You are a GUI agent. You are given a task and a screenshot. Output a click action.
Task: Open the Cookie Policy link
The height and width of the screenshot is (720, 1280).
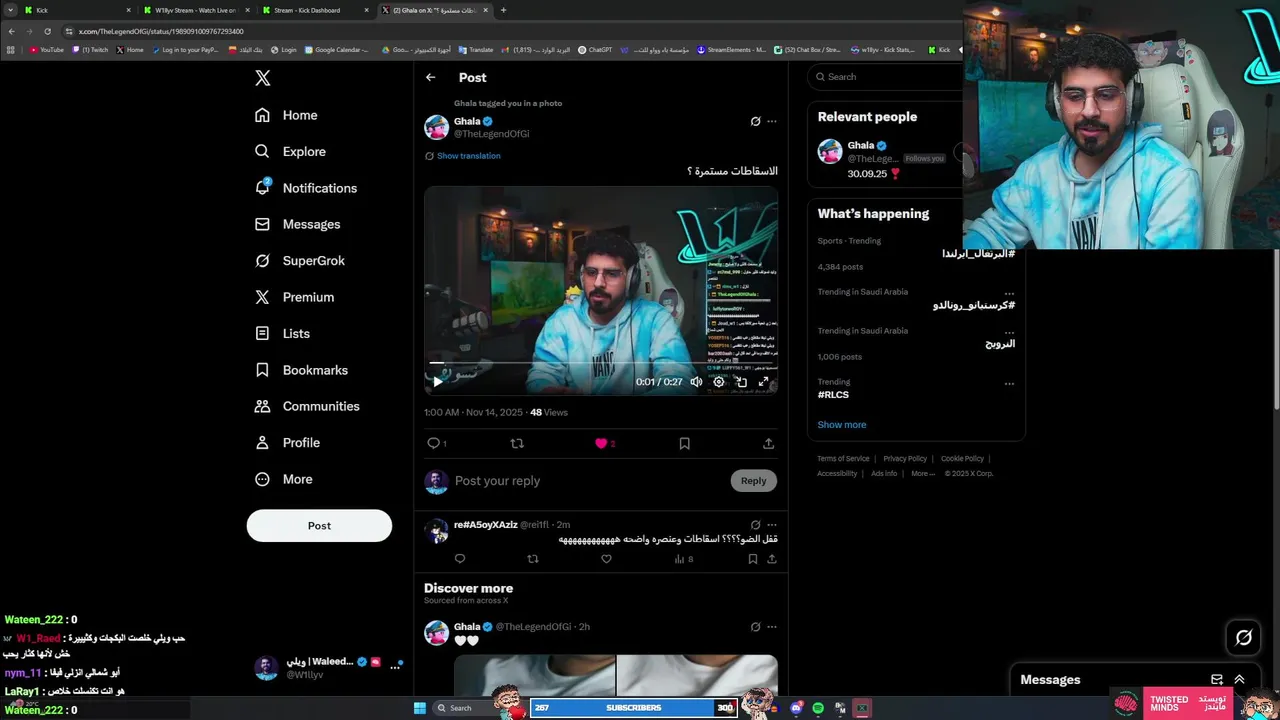pyautogui.click(x=962, y=459)
